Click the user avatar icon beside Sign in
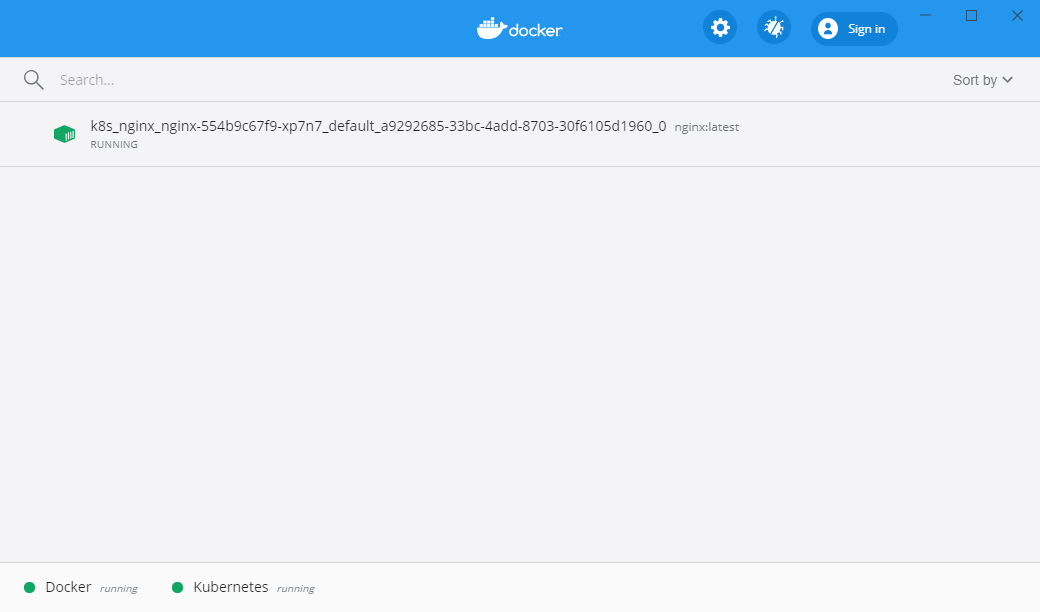The image size is (1040, 612). [828, 29]
